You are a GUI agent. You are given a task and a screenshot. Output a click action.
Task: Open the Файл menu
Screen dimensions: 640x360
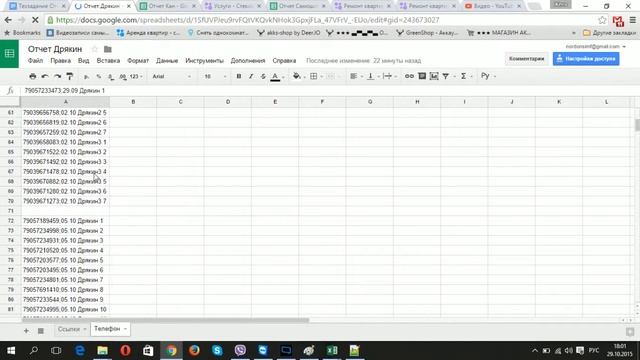36,60
